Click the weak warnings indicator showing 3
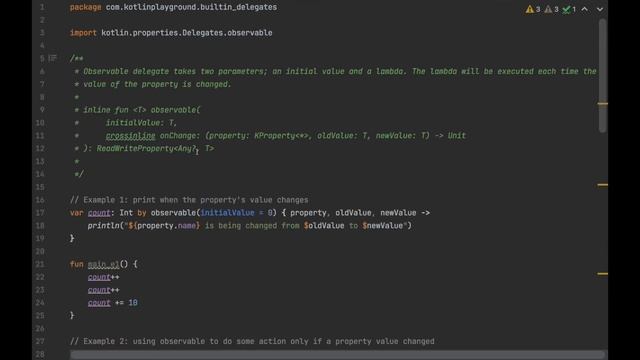The width and height of the screenshot is (640, 360). 551,9
